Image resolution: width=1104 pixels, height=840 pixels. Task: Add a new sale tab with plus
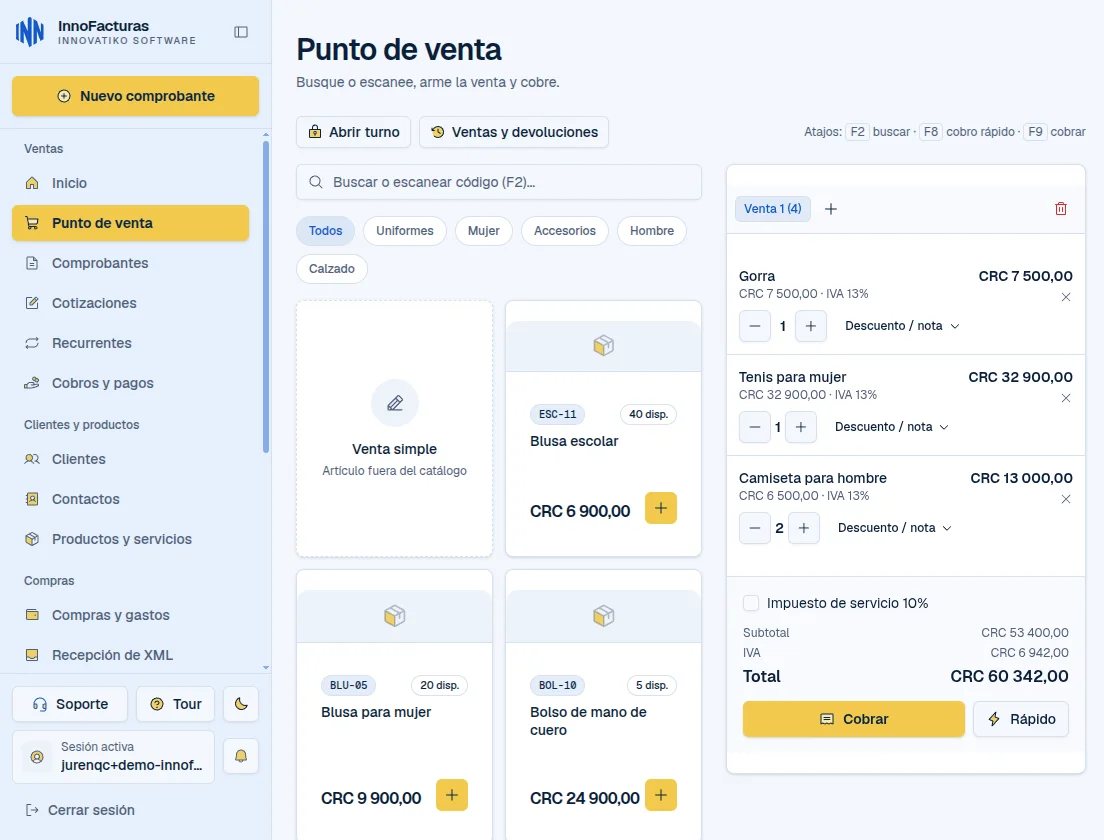coord(831,208)
